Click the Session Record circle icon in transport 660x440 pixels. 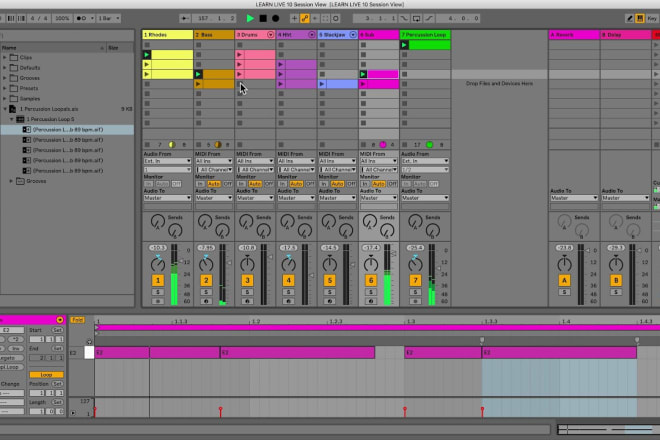tap(335, 19)
